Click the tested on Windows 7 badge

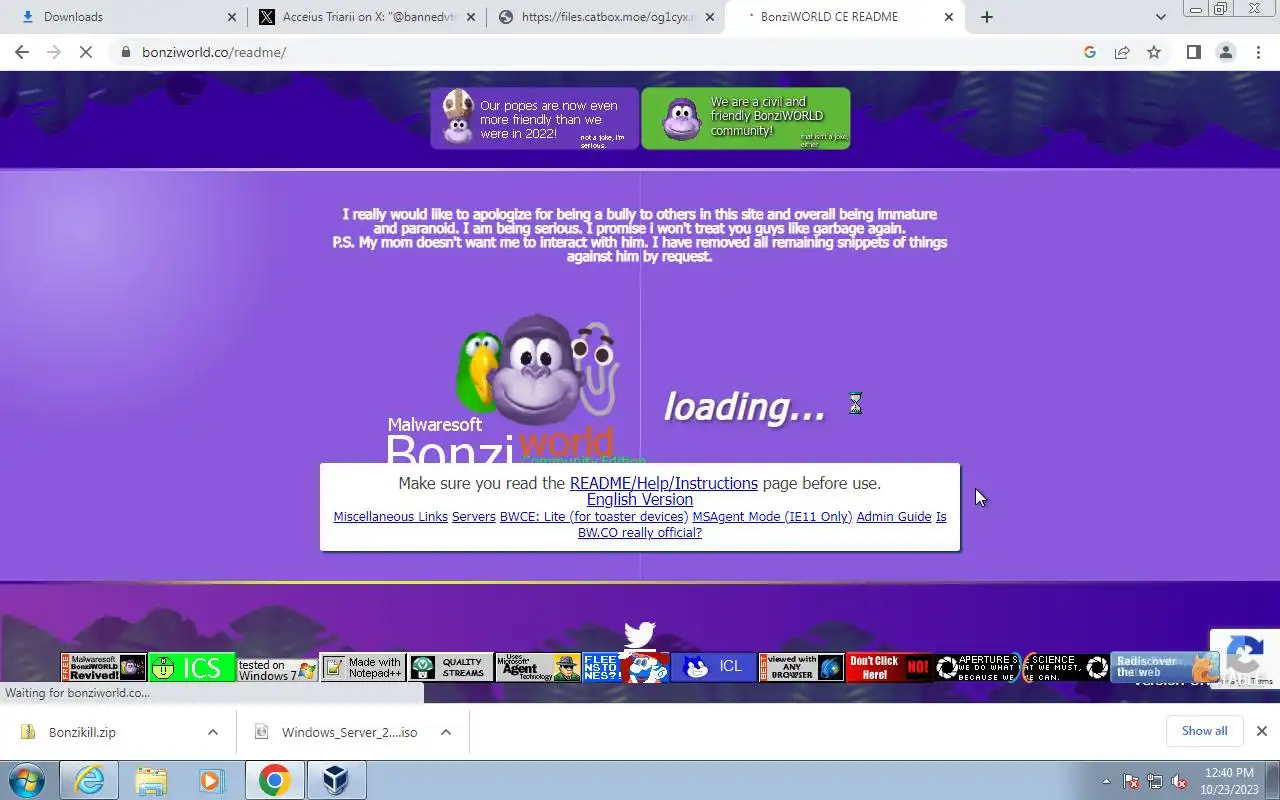point(277,668)
